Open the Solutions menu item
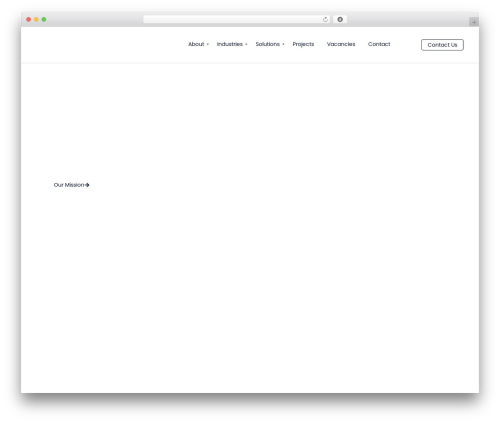Screen dimensions: 500x423 (268, 44)
